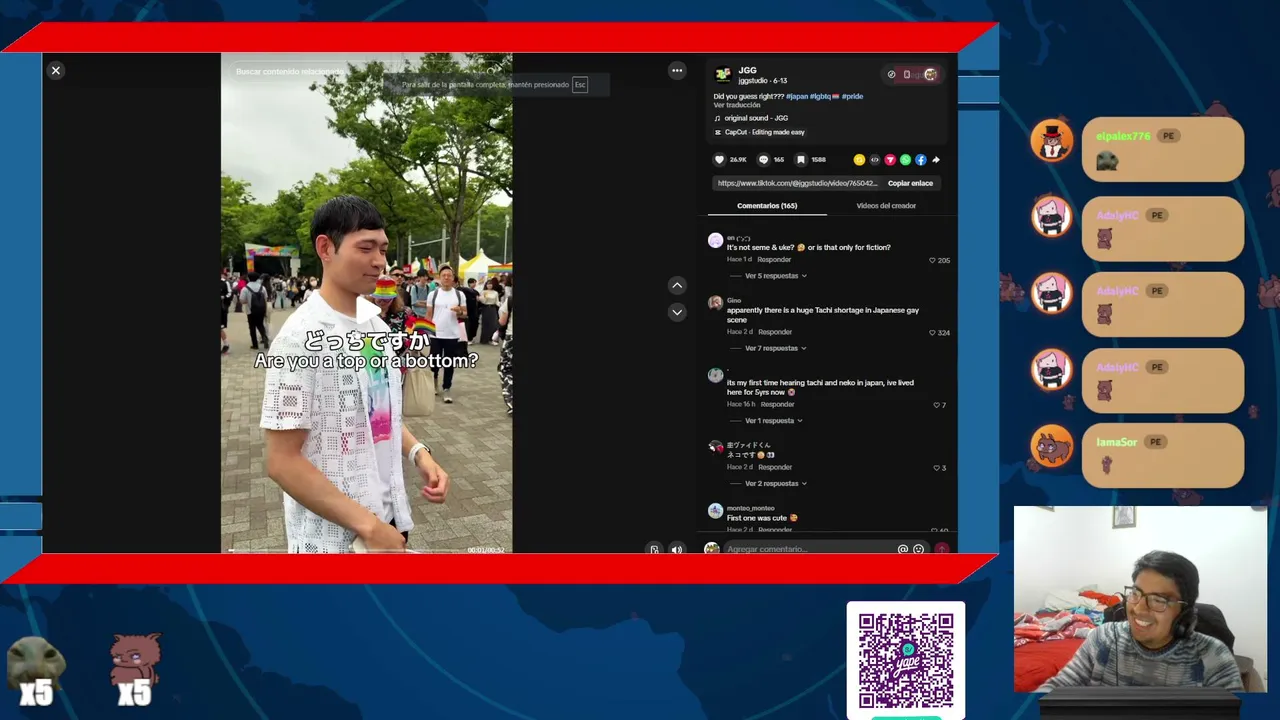
Task: Open the compass icon in top-right pill
Action: (892, 74)
